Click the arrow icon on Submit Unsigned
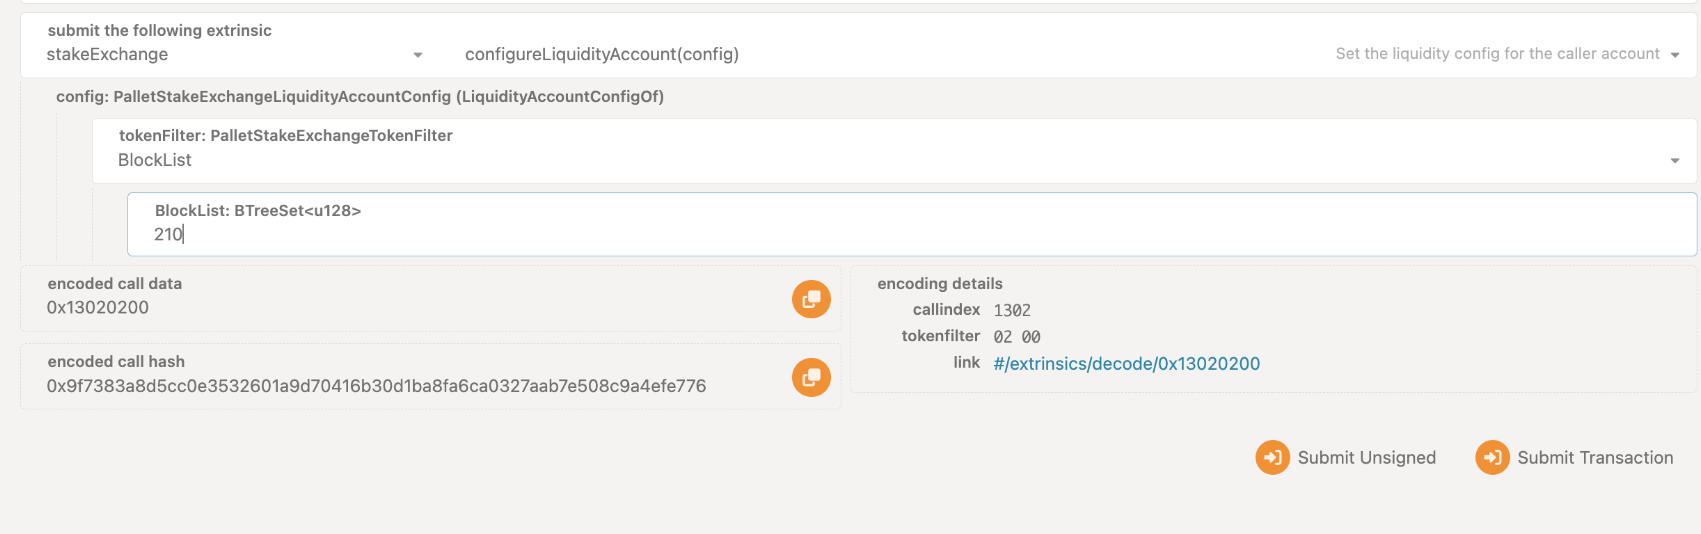Screen dimensions: 1701x534 tap(1272, 458)
